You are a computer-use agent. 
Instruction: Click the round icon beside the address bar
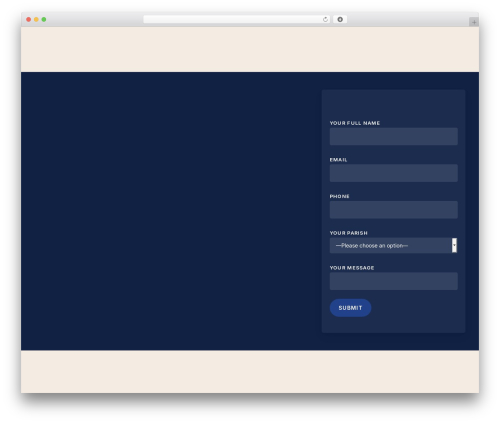click(x=340, y=20)
